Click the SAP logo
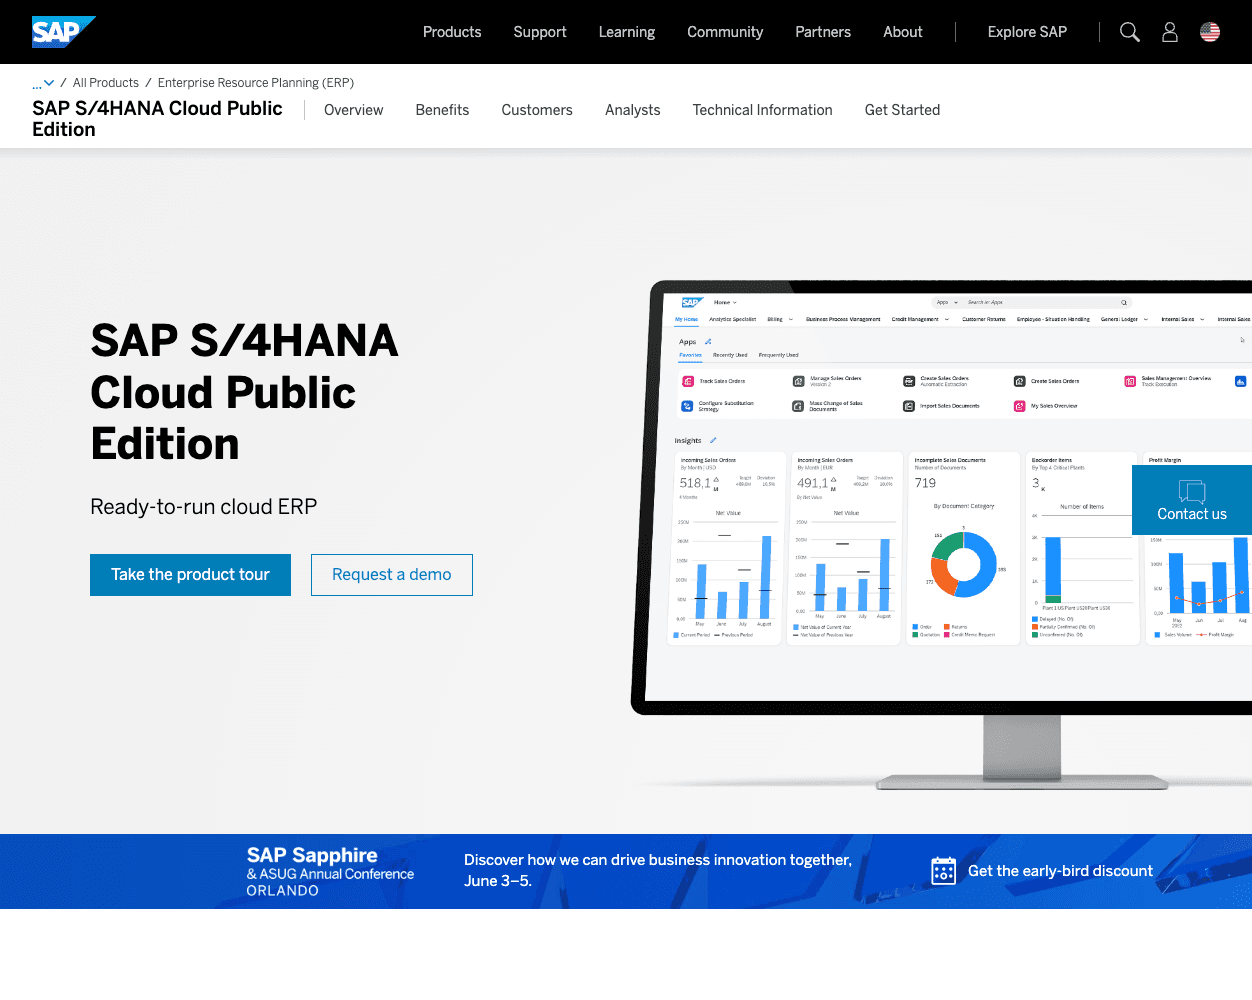 (63, 32)
